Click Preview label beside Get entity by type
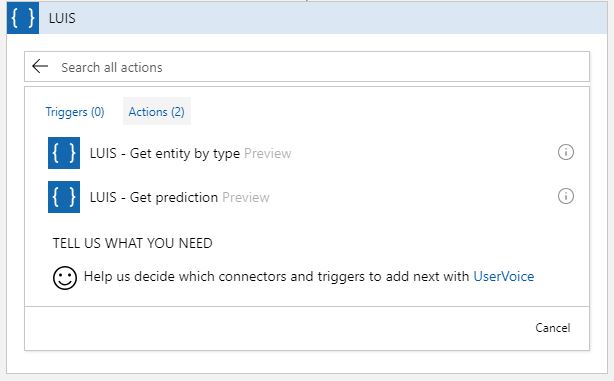The width and height of the screenshot is (614, 381). tap(267, 153)
